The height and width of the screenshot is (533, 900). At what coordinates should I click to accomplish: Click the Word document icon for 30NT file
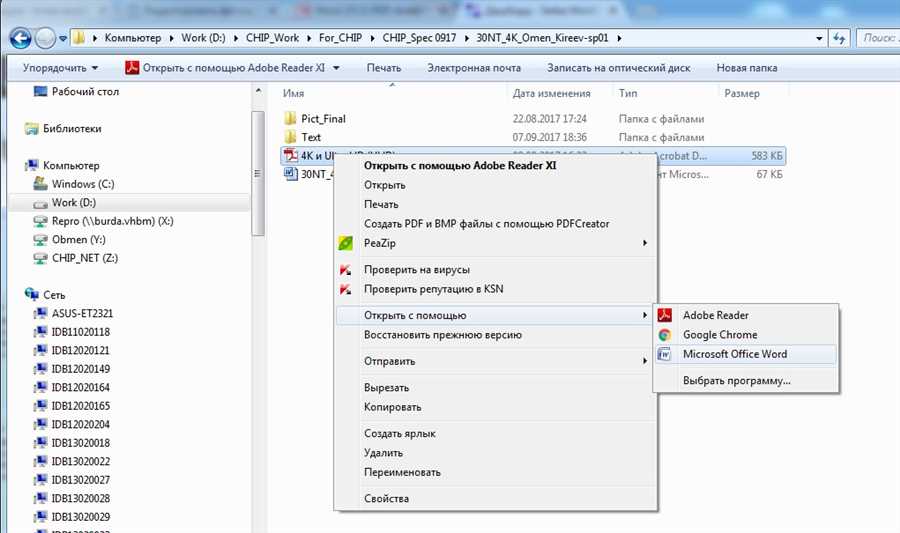(x=290, y=173)
